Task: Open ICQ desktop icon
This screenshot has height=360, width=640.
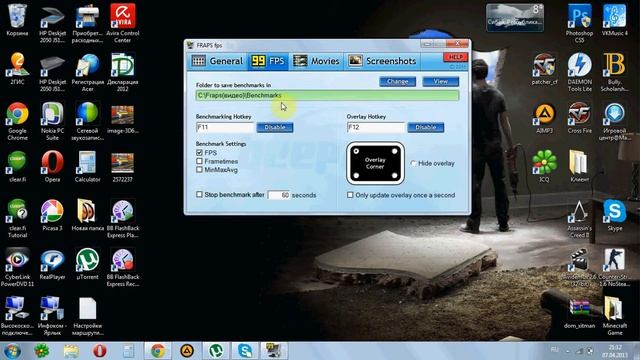Action: [x=544, y=167]
